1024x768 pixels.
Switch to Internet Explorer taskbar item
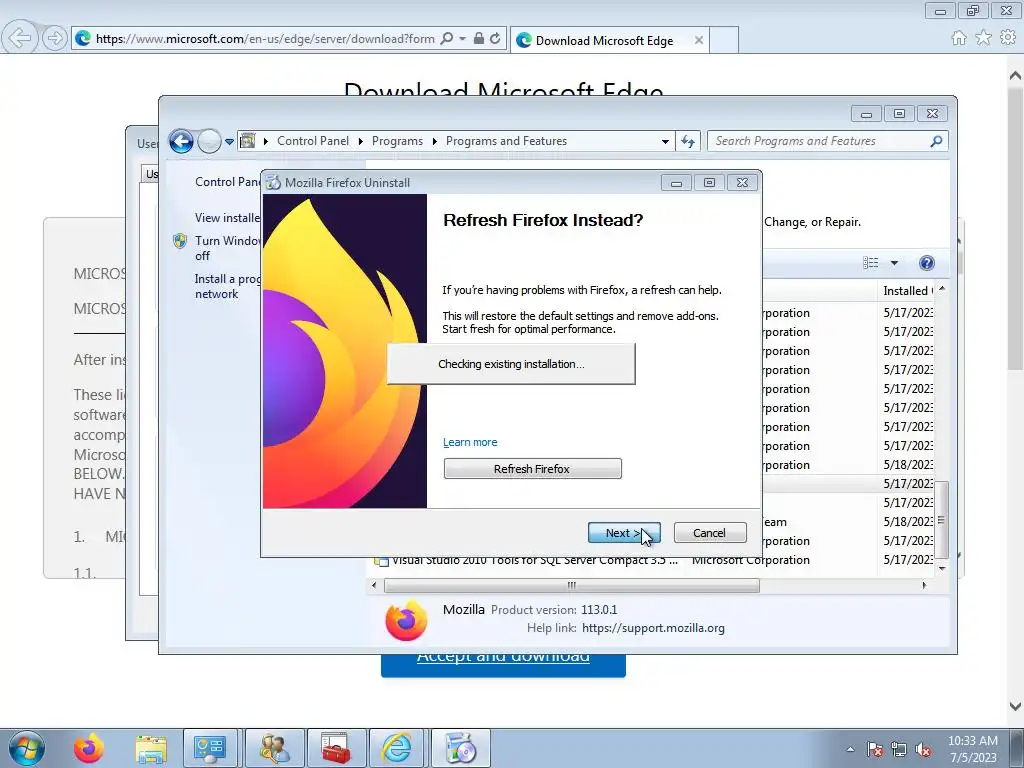click(398, 748)
